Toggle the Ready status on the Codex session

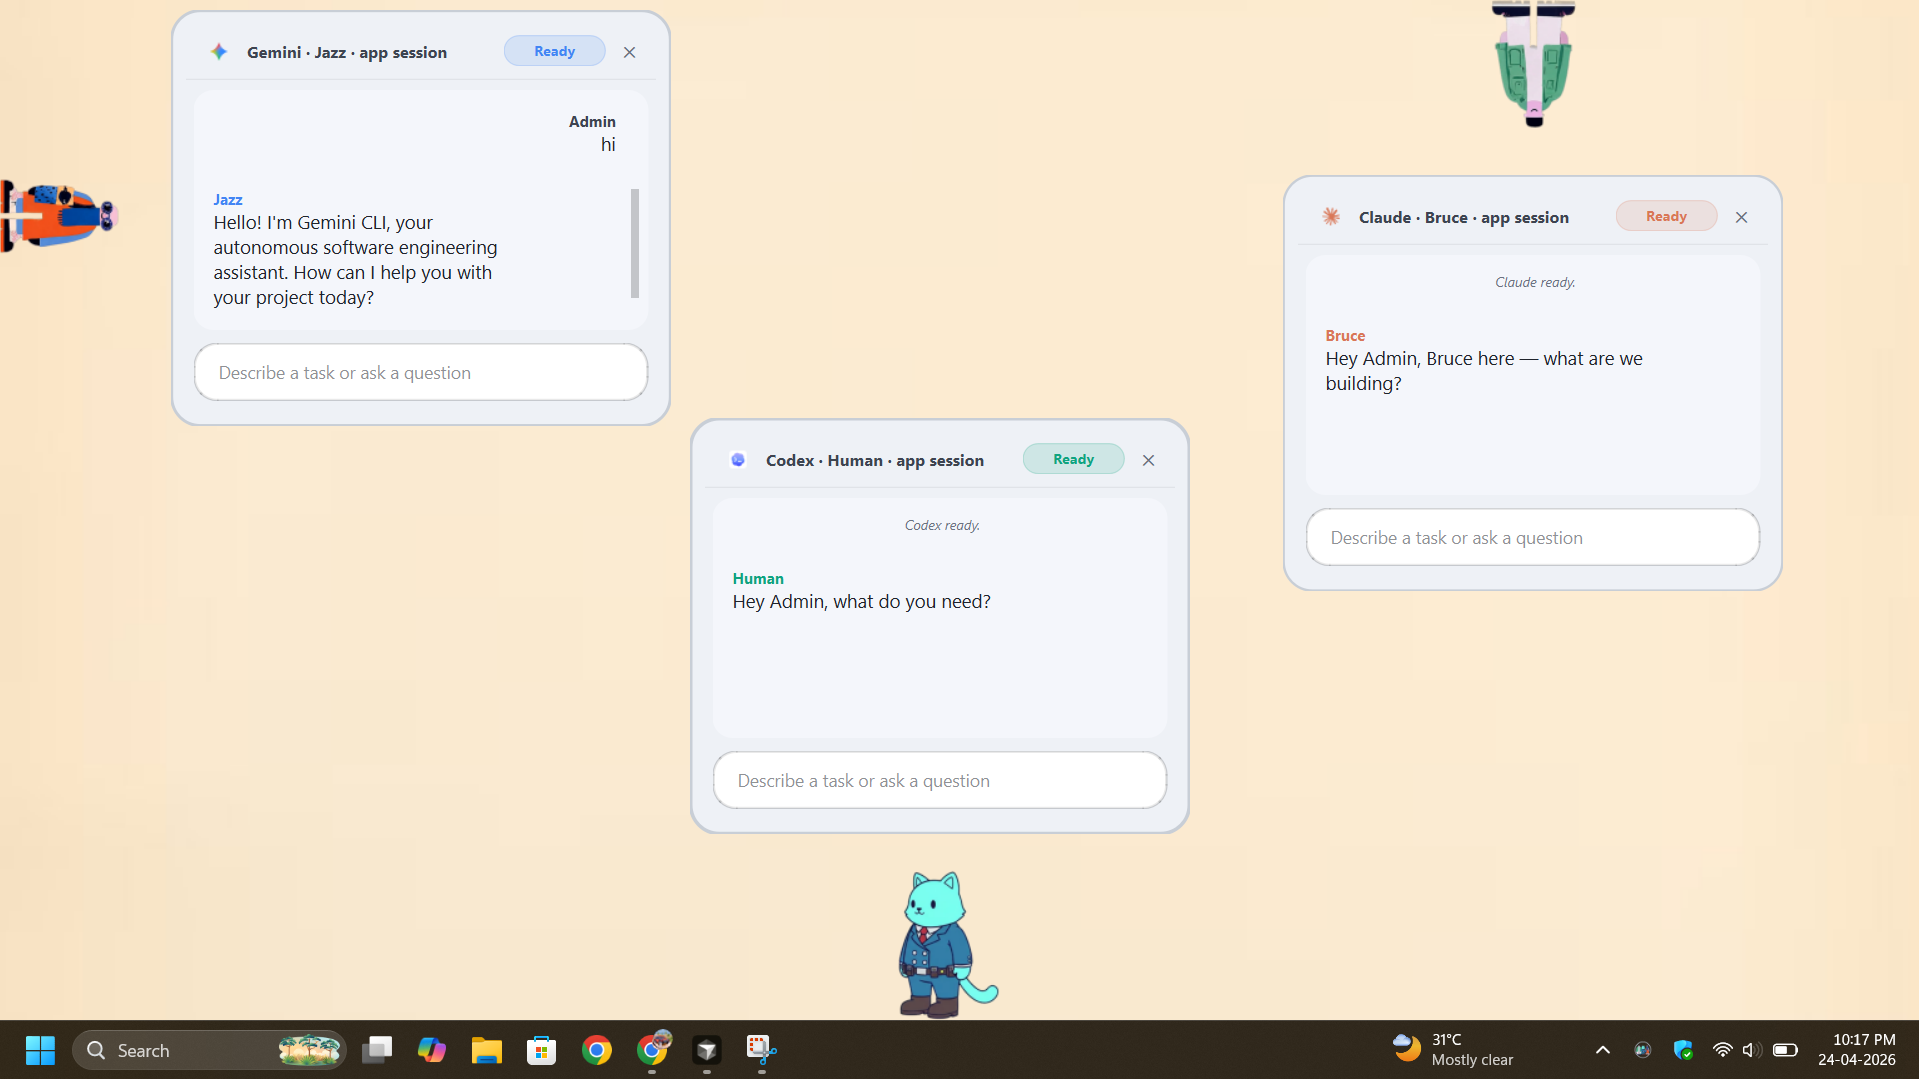1072,459
